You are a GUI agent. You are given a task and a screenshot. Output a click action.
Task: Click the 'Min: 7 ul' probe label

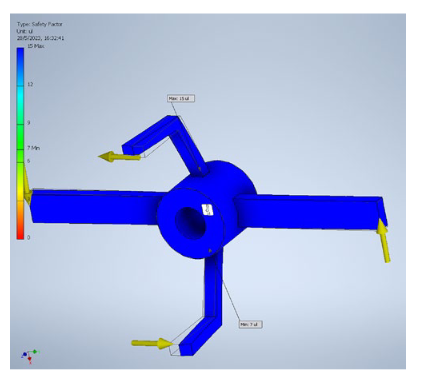[x=251, y=324]
